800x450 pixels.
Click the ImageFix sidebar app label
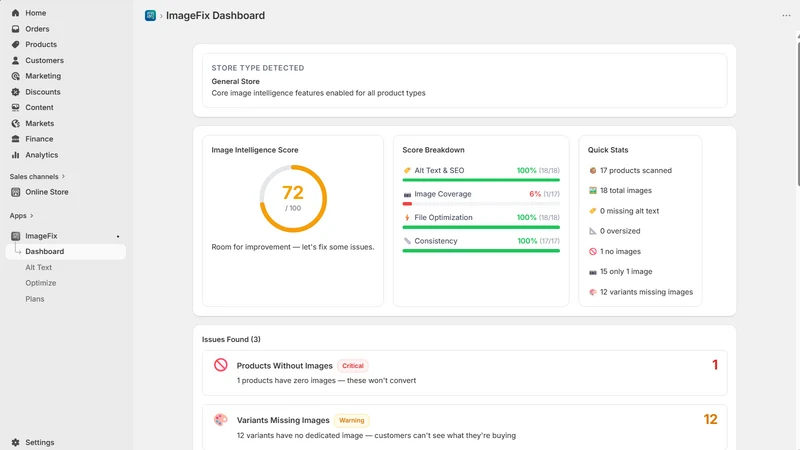(41, 236)
